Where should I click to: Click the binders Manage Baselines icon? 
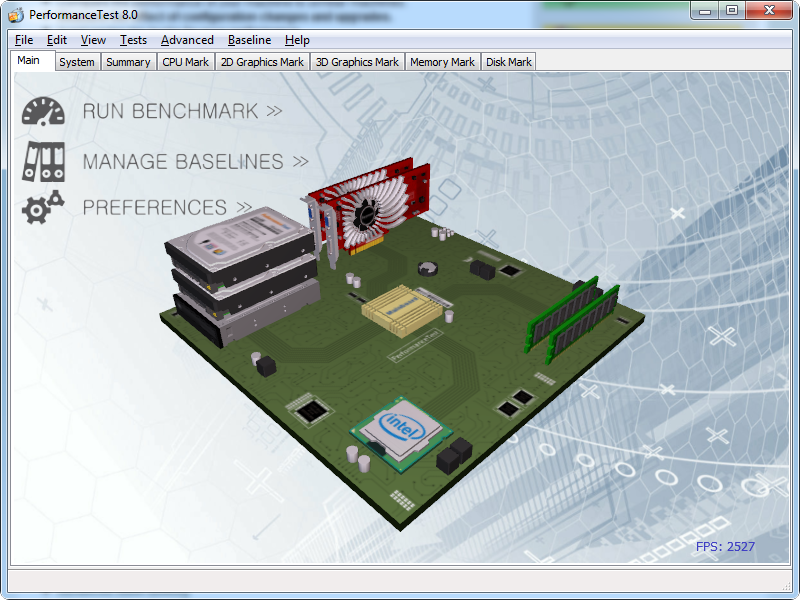[x=42, y=160]
